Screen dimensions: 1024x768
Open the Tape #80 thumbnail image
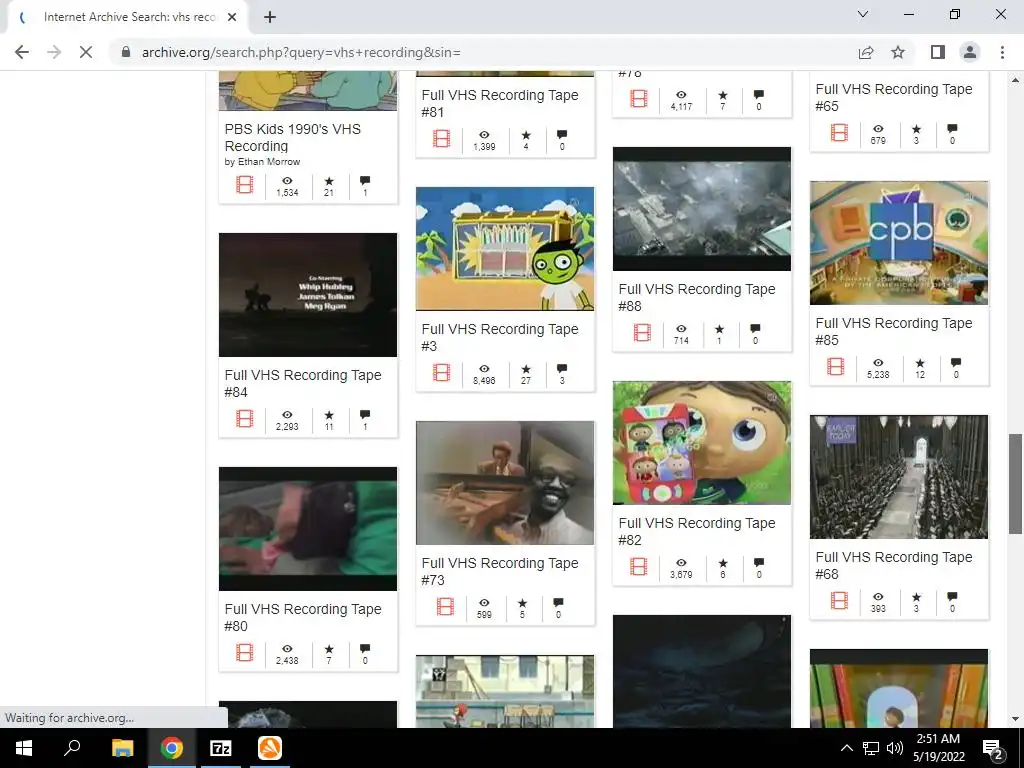point(308,528)
